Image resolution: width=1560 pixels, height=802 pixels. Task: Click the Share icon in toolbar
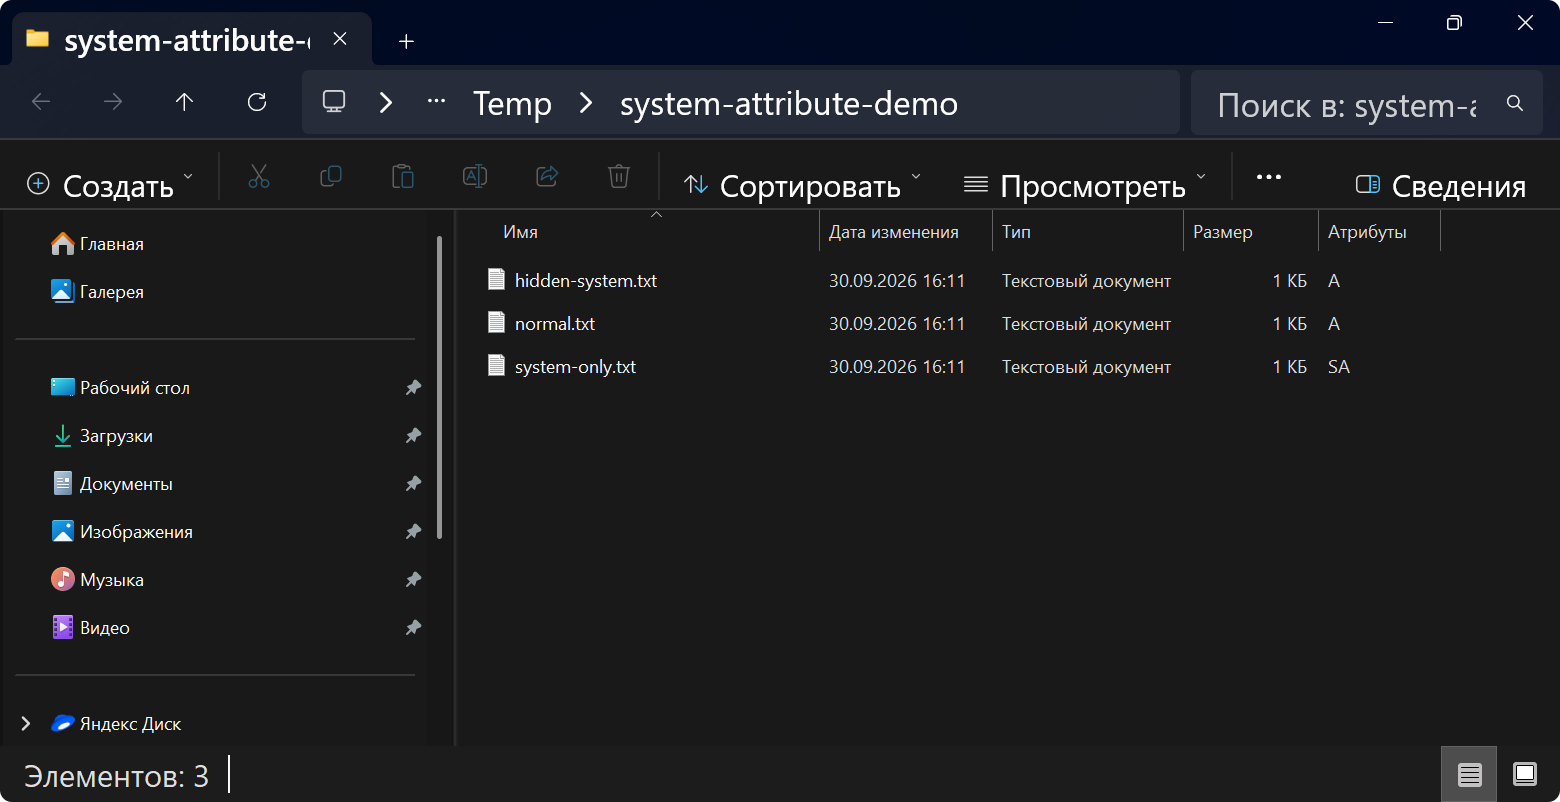pyautogui.click(x=547, y=177)
